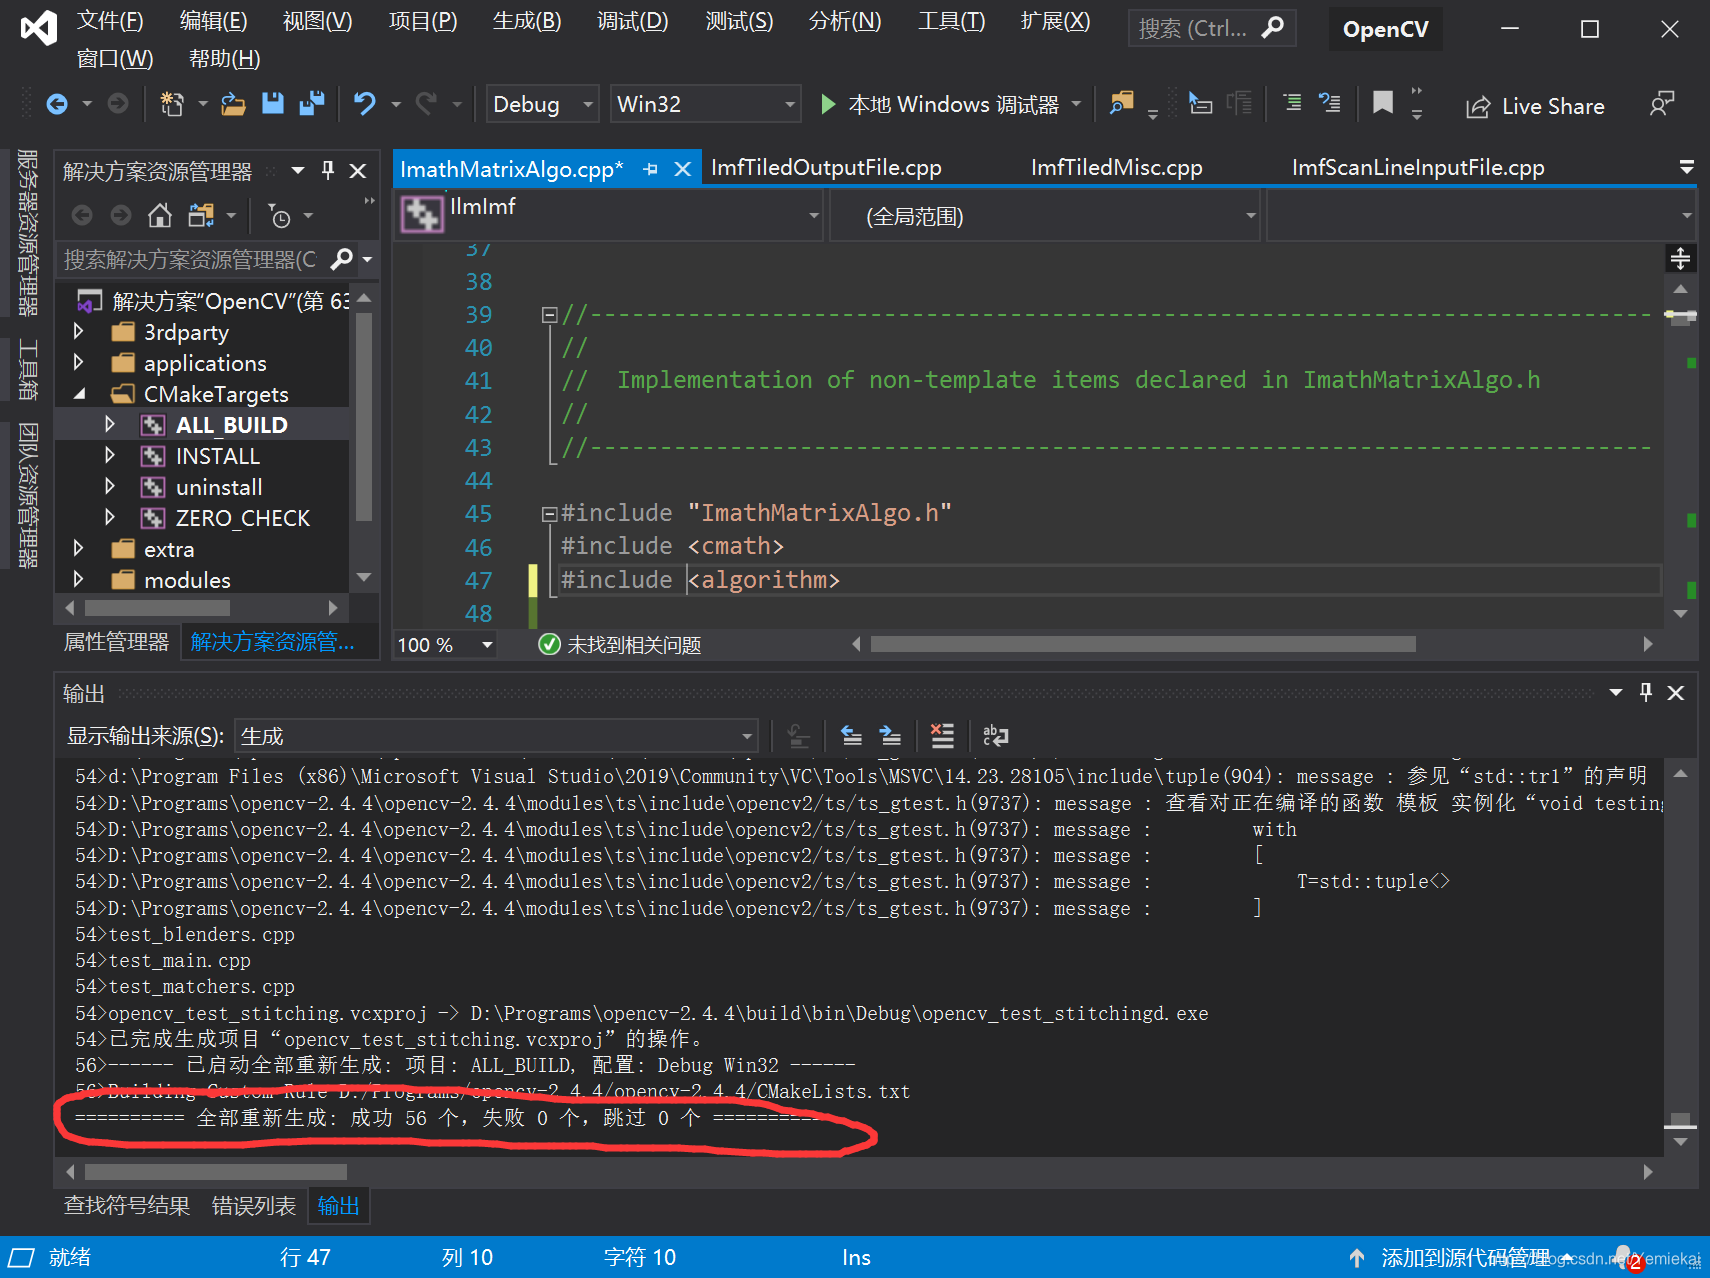The width and height of the screenshot is (1710, 1278).
Task: Expand the applications folder
Action: tap(79, 362)
